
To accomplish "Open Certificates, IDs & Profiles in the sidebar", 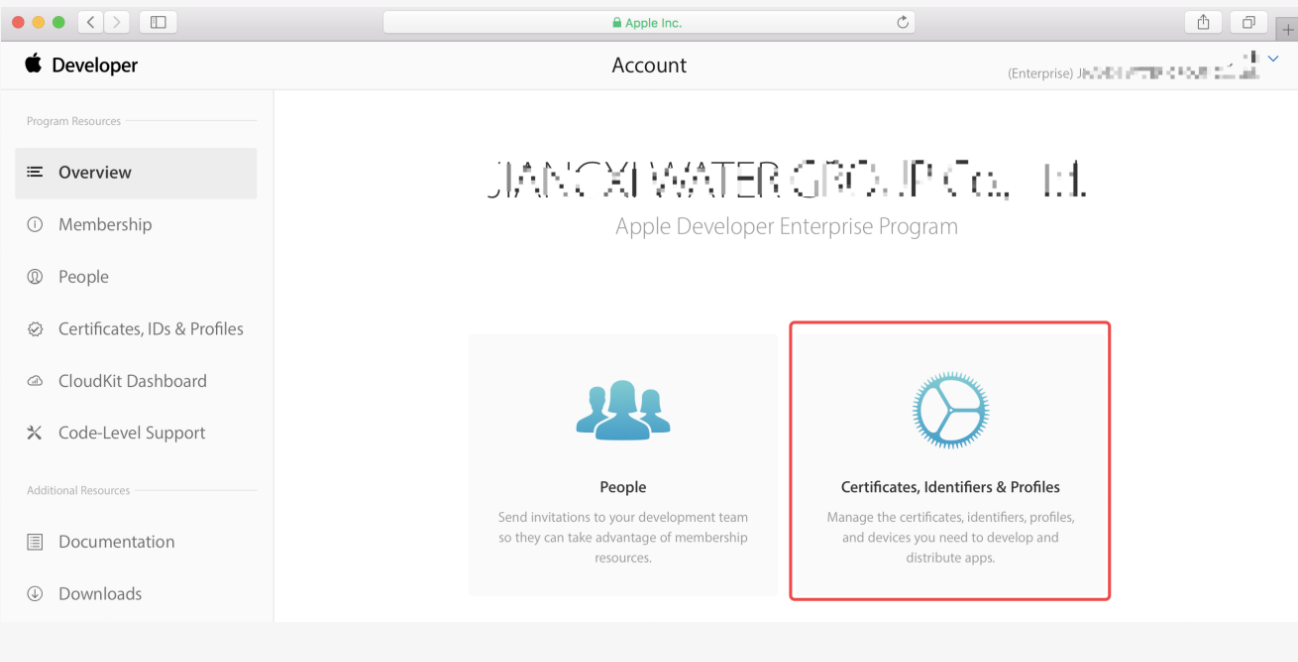I will click(x=150, y=329).
